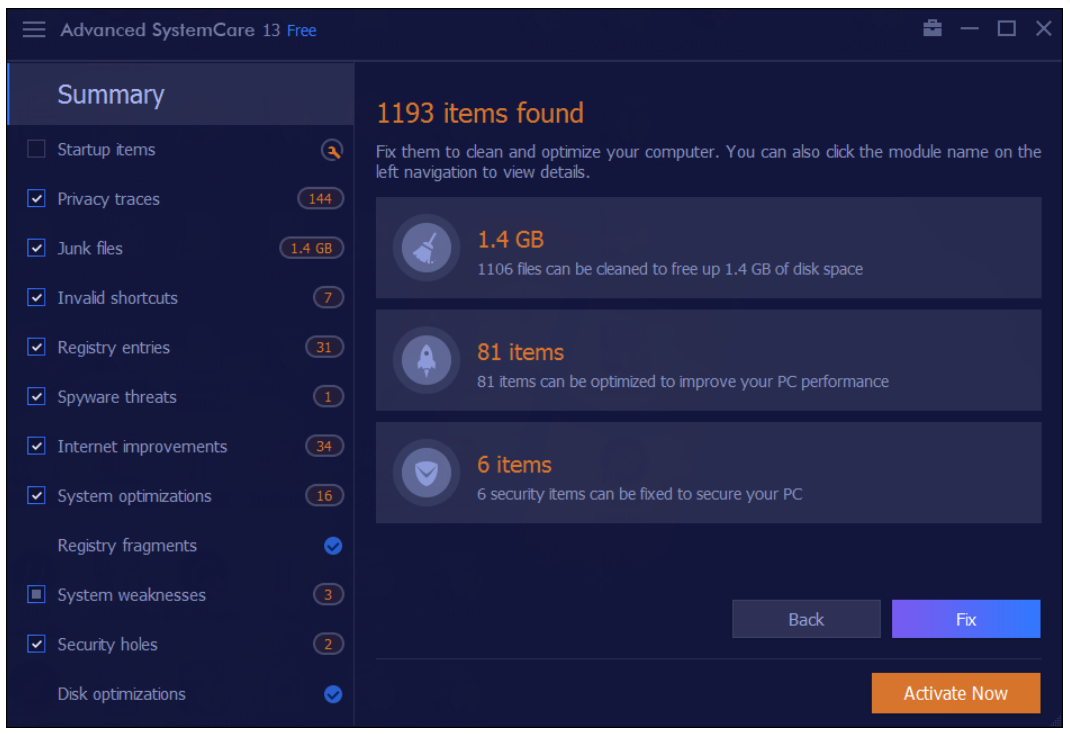Click the Startup items wrench search icon

332,150
